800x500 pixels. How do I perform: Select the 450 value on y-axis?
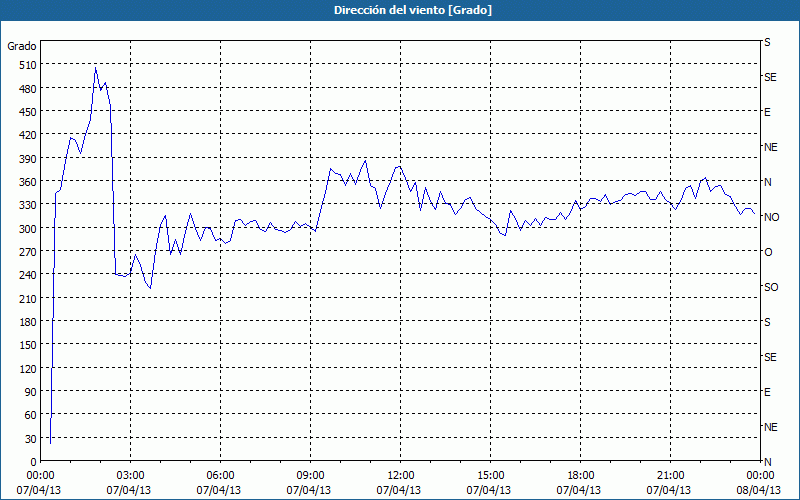point(28,112)
